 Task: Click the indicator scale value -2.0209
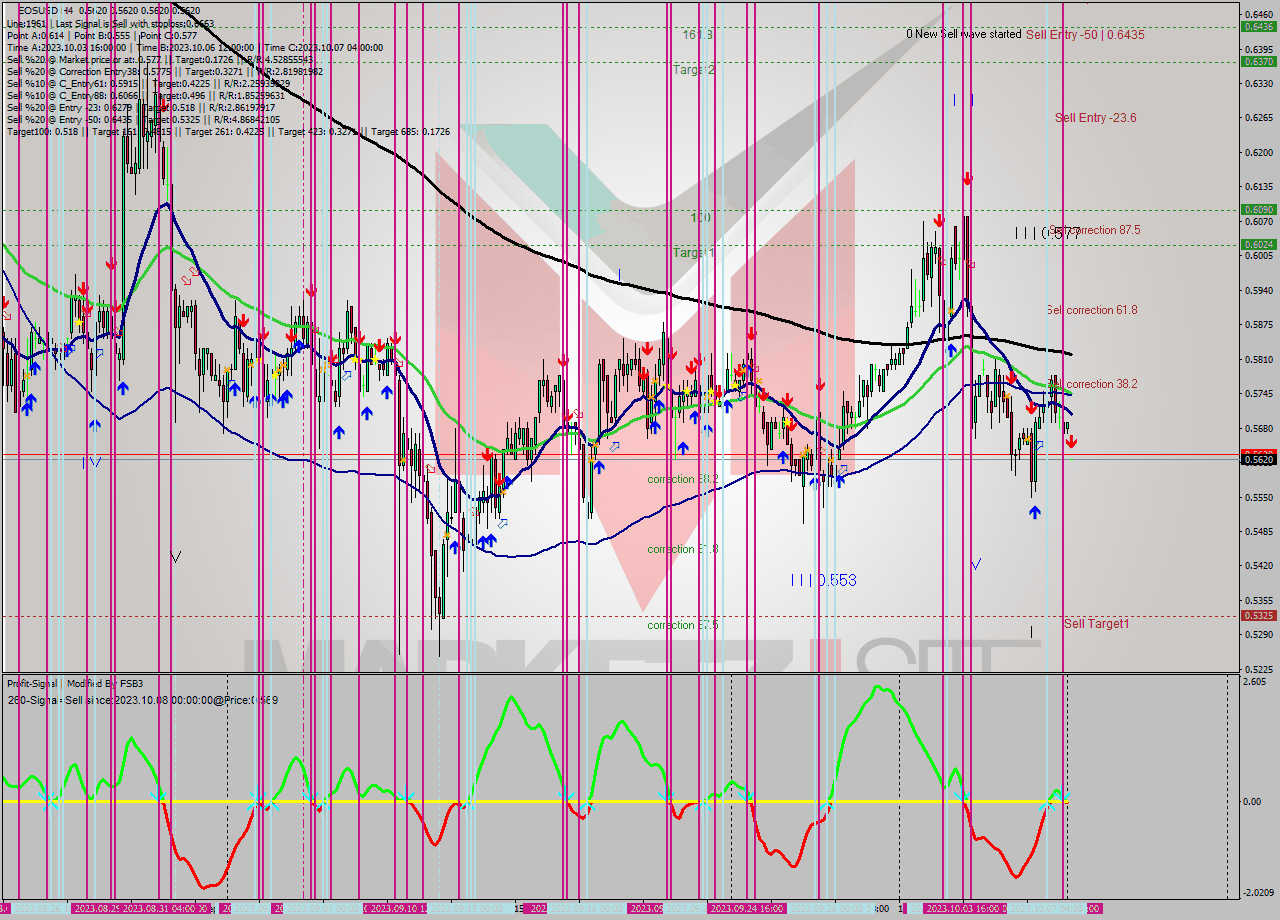tap(1258, 893)
